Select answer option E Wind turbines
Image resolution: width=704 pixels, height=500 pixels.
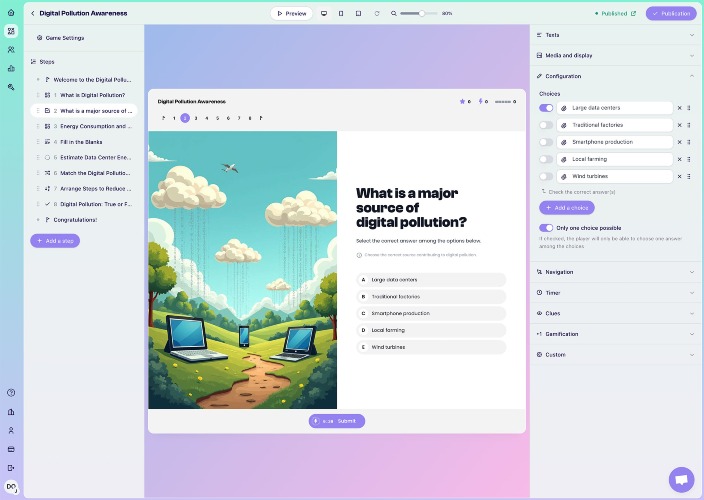[x=431, y=347]
